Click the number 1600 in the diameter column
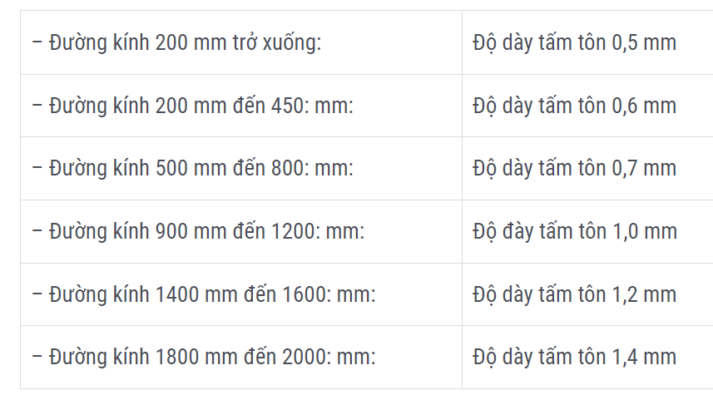The width and height of the screenshot is (713, 400). tap(307, 294)
